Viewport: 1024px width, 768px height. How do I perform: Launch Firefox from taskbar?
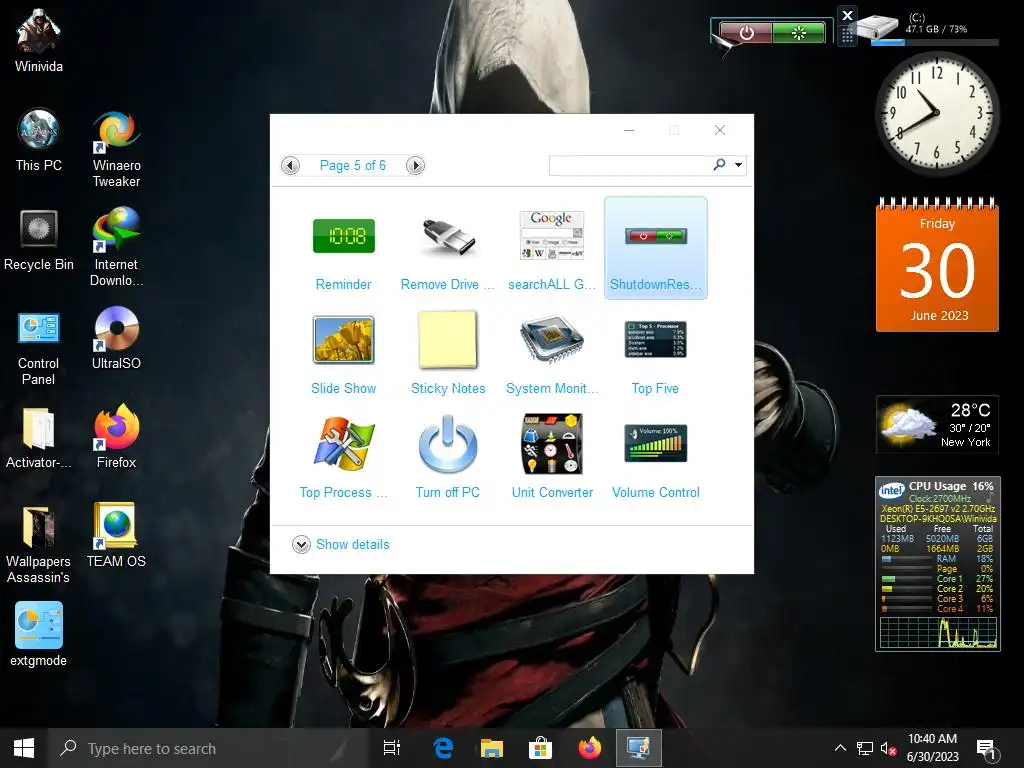pos(589,748)
